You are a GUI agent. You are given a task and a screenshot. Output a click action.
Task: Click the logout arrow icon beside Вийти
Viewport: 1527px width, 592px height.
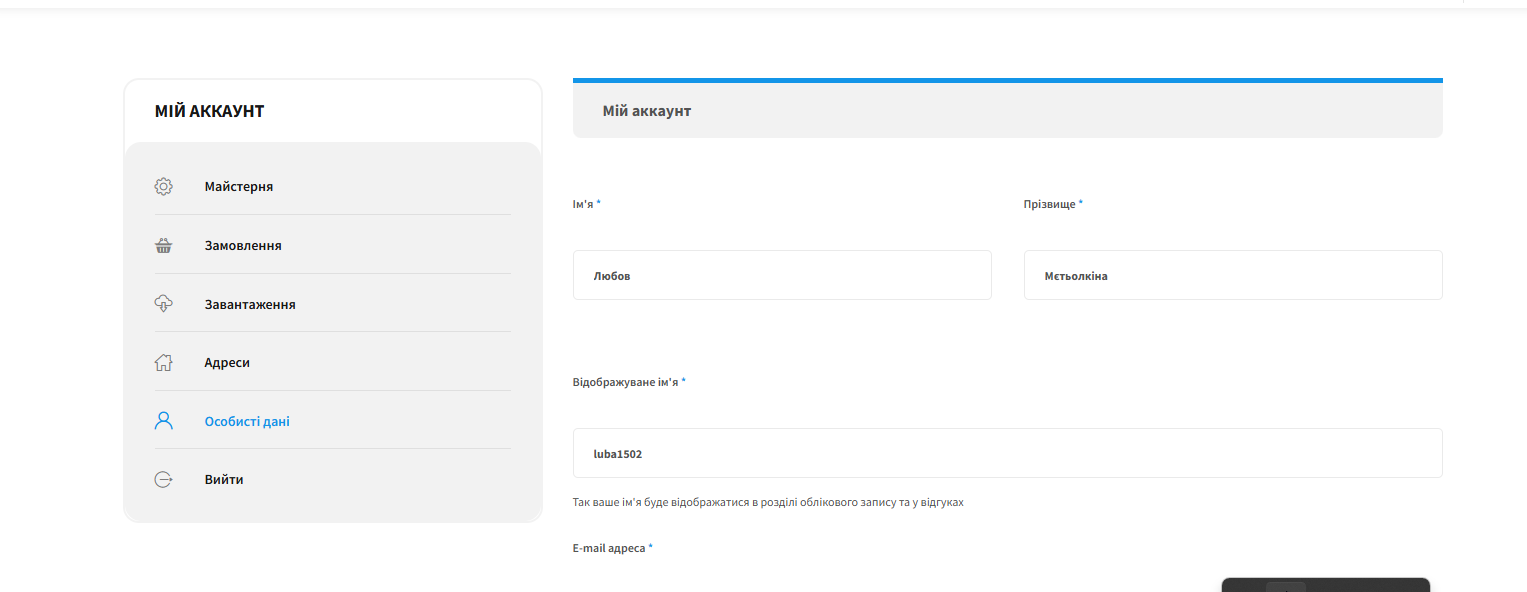[x=164, y=479]
